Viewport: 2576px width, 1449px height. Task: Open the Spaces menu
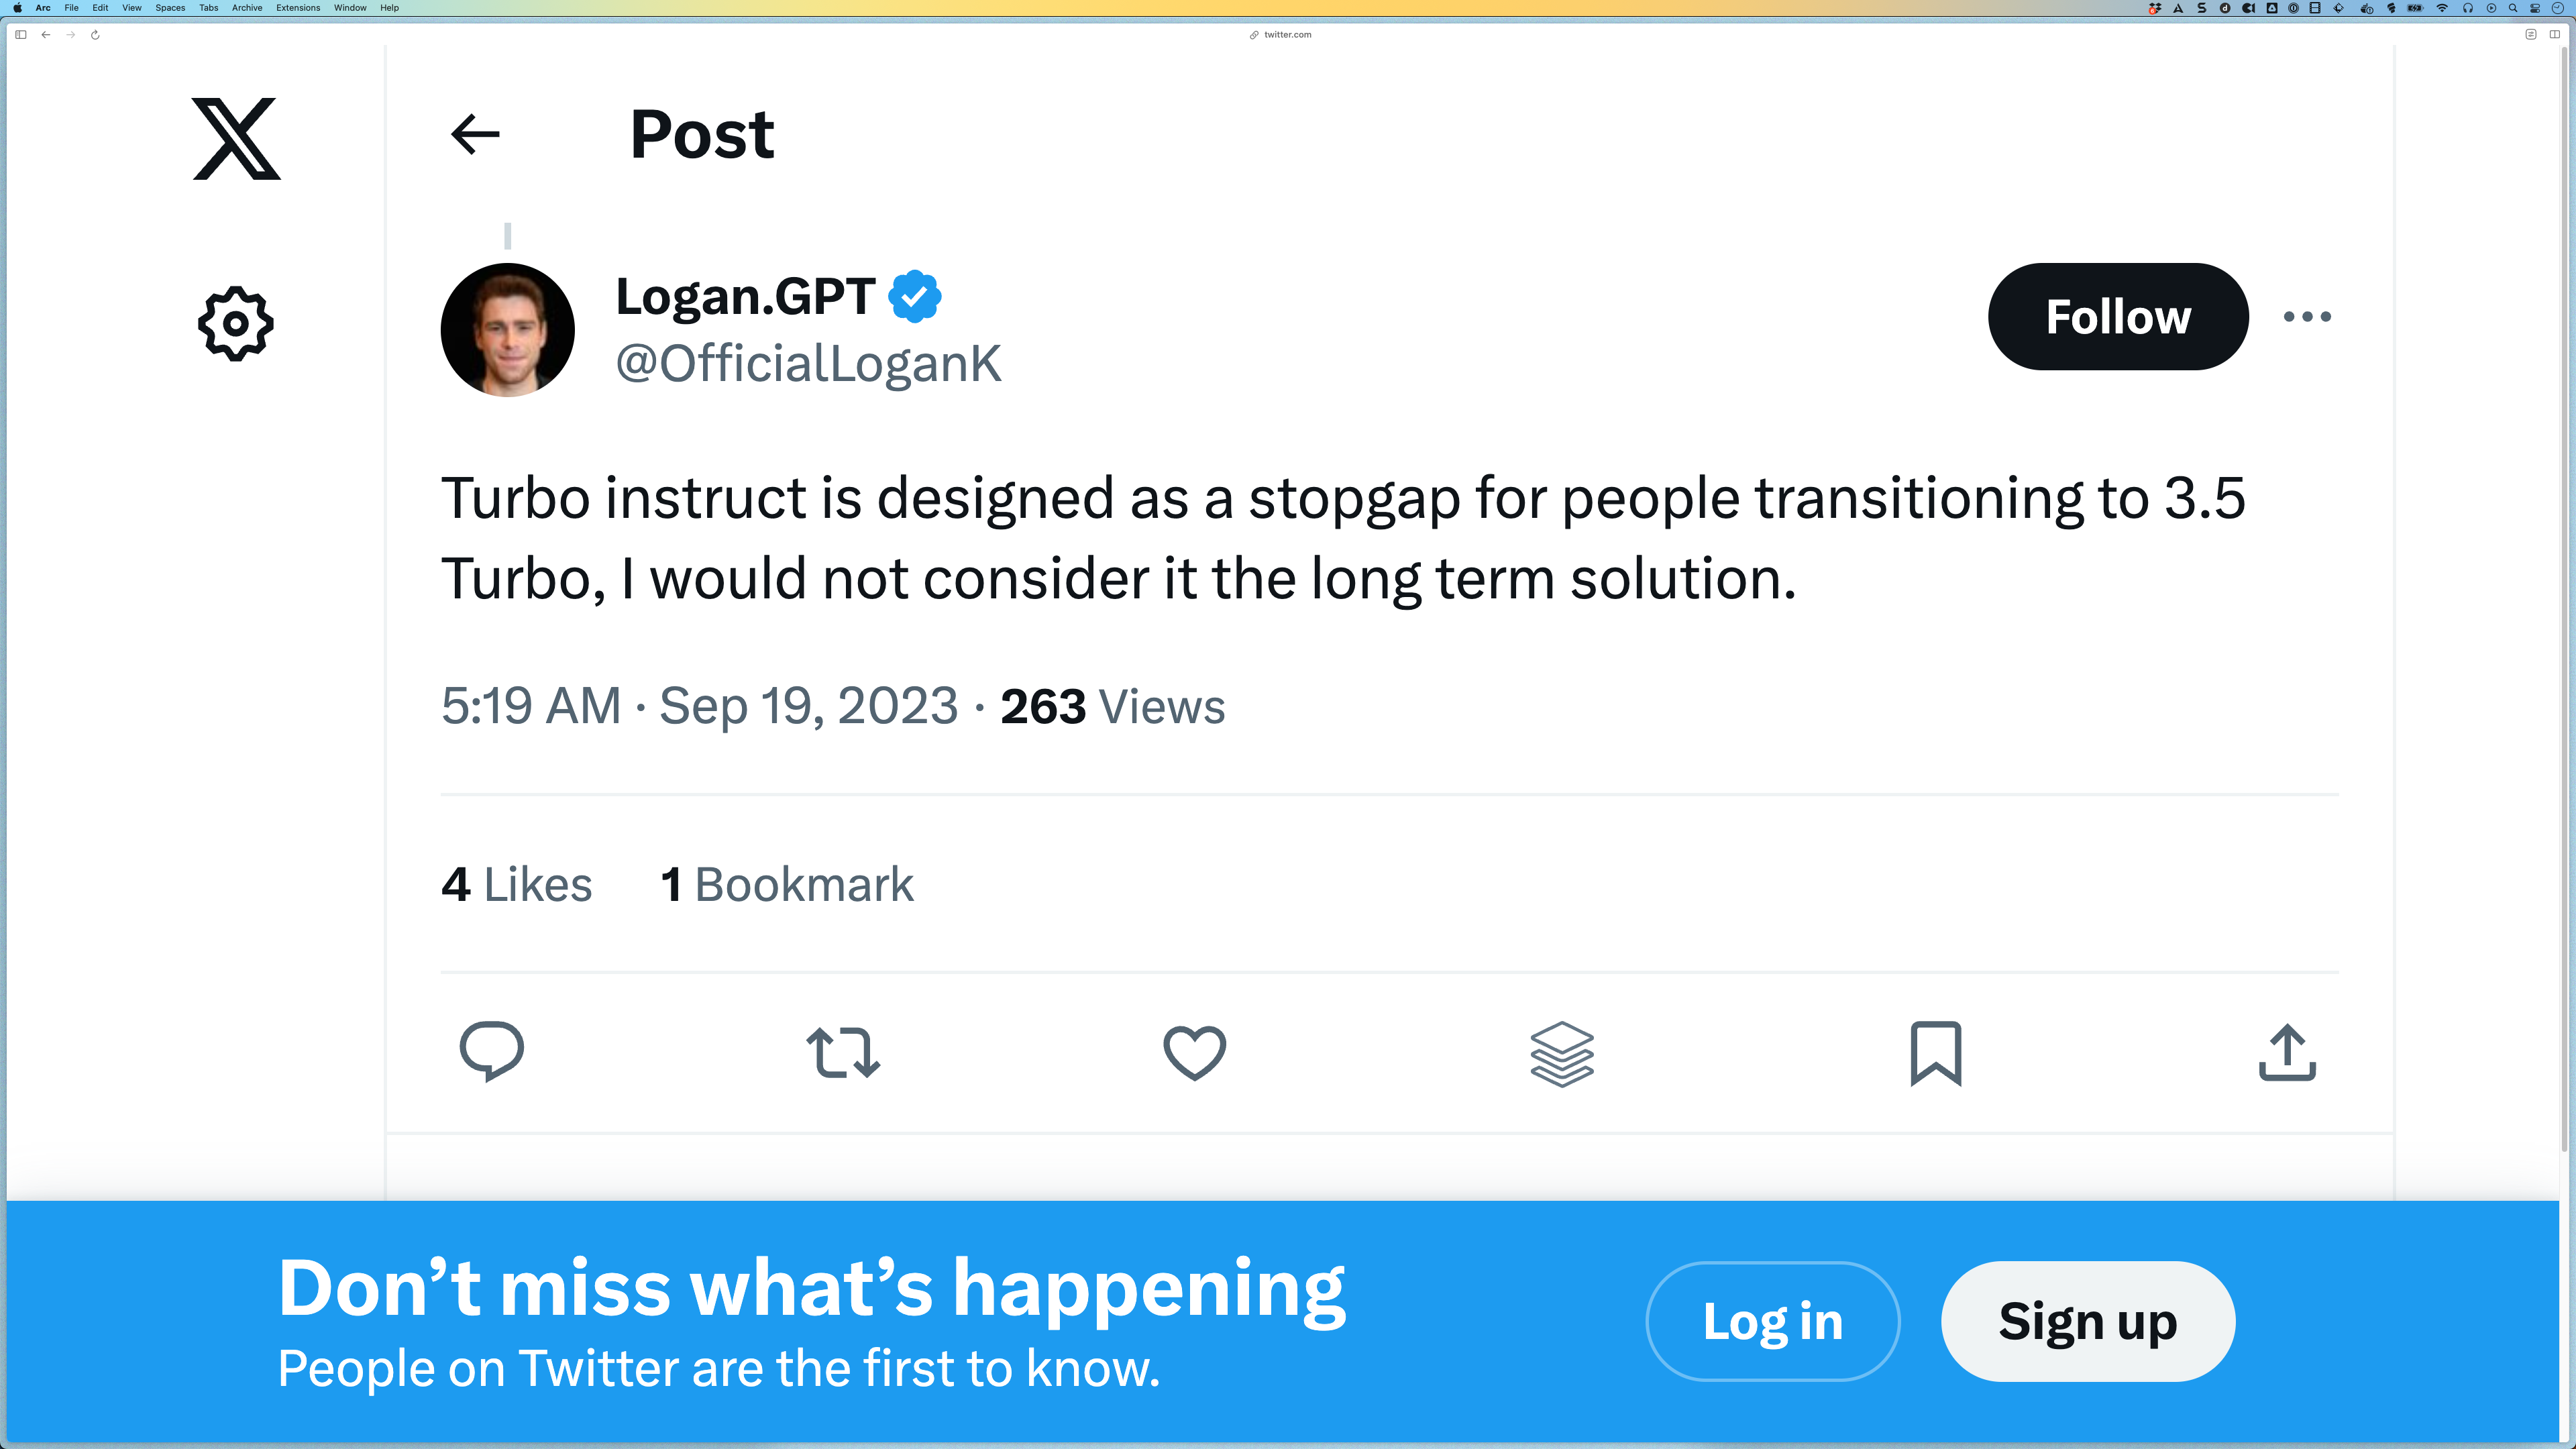point(170,8)
